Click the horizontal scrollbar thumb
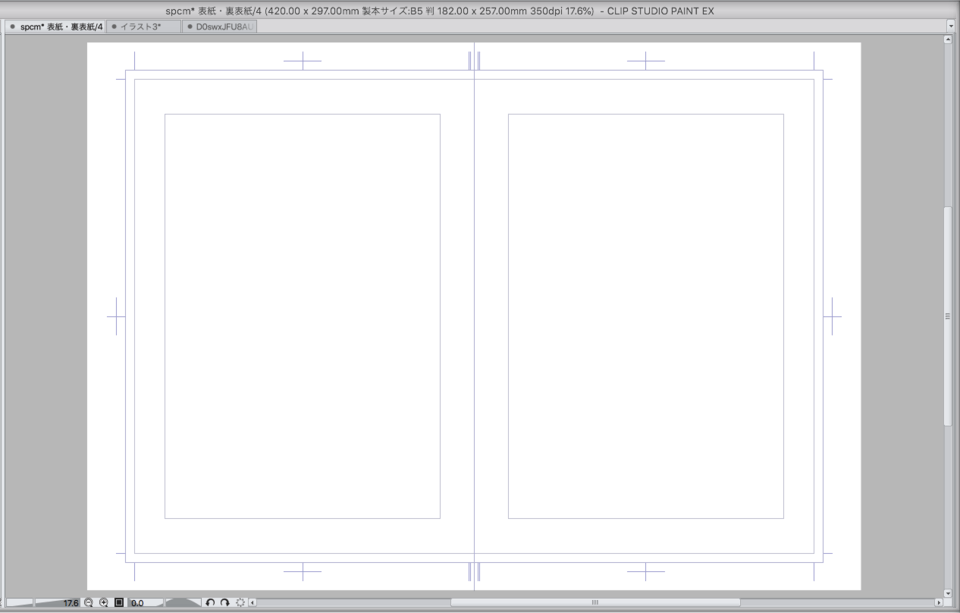 [x=595, y=603]
